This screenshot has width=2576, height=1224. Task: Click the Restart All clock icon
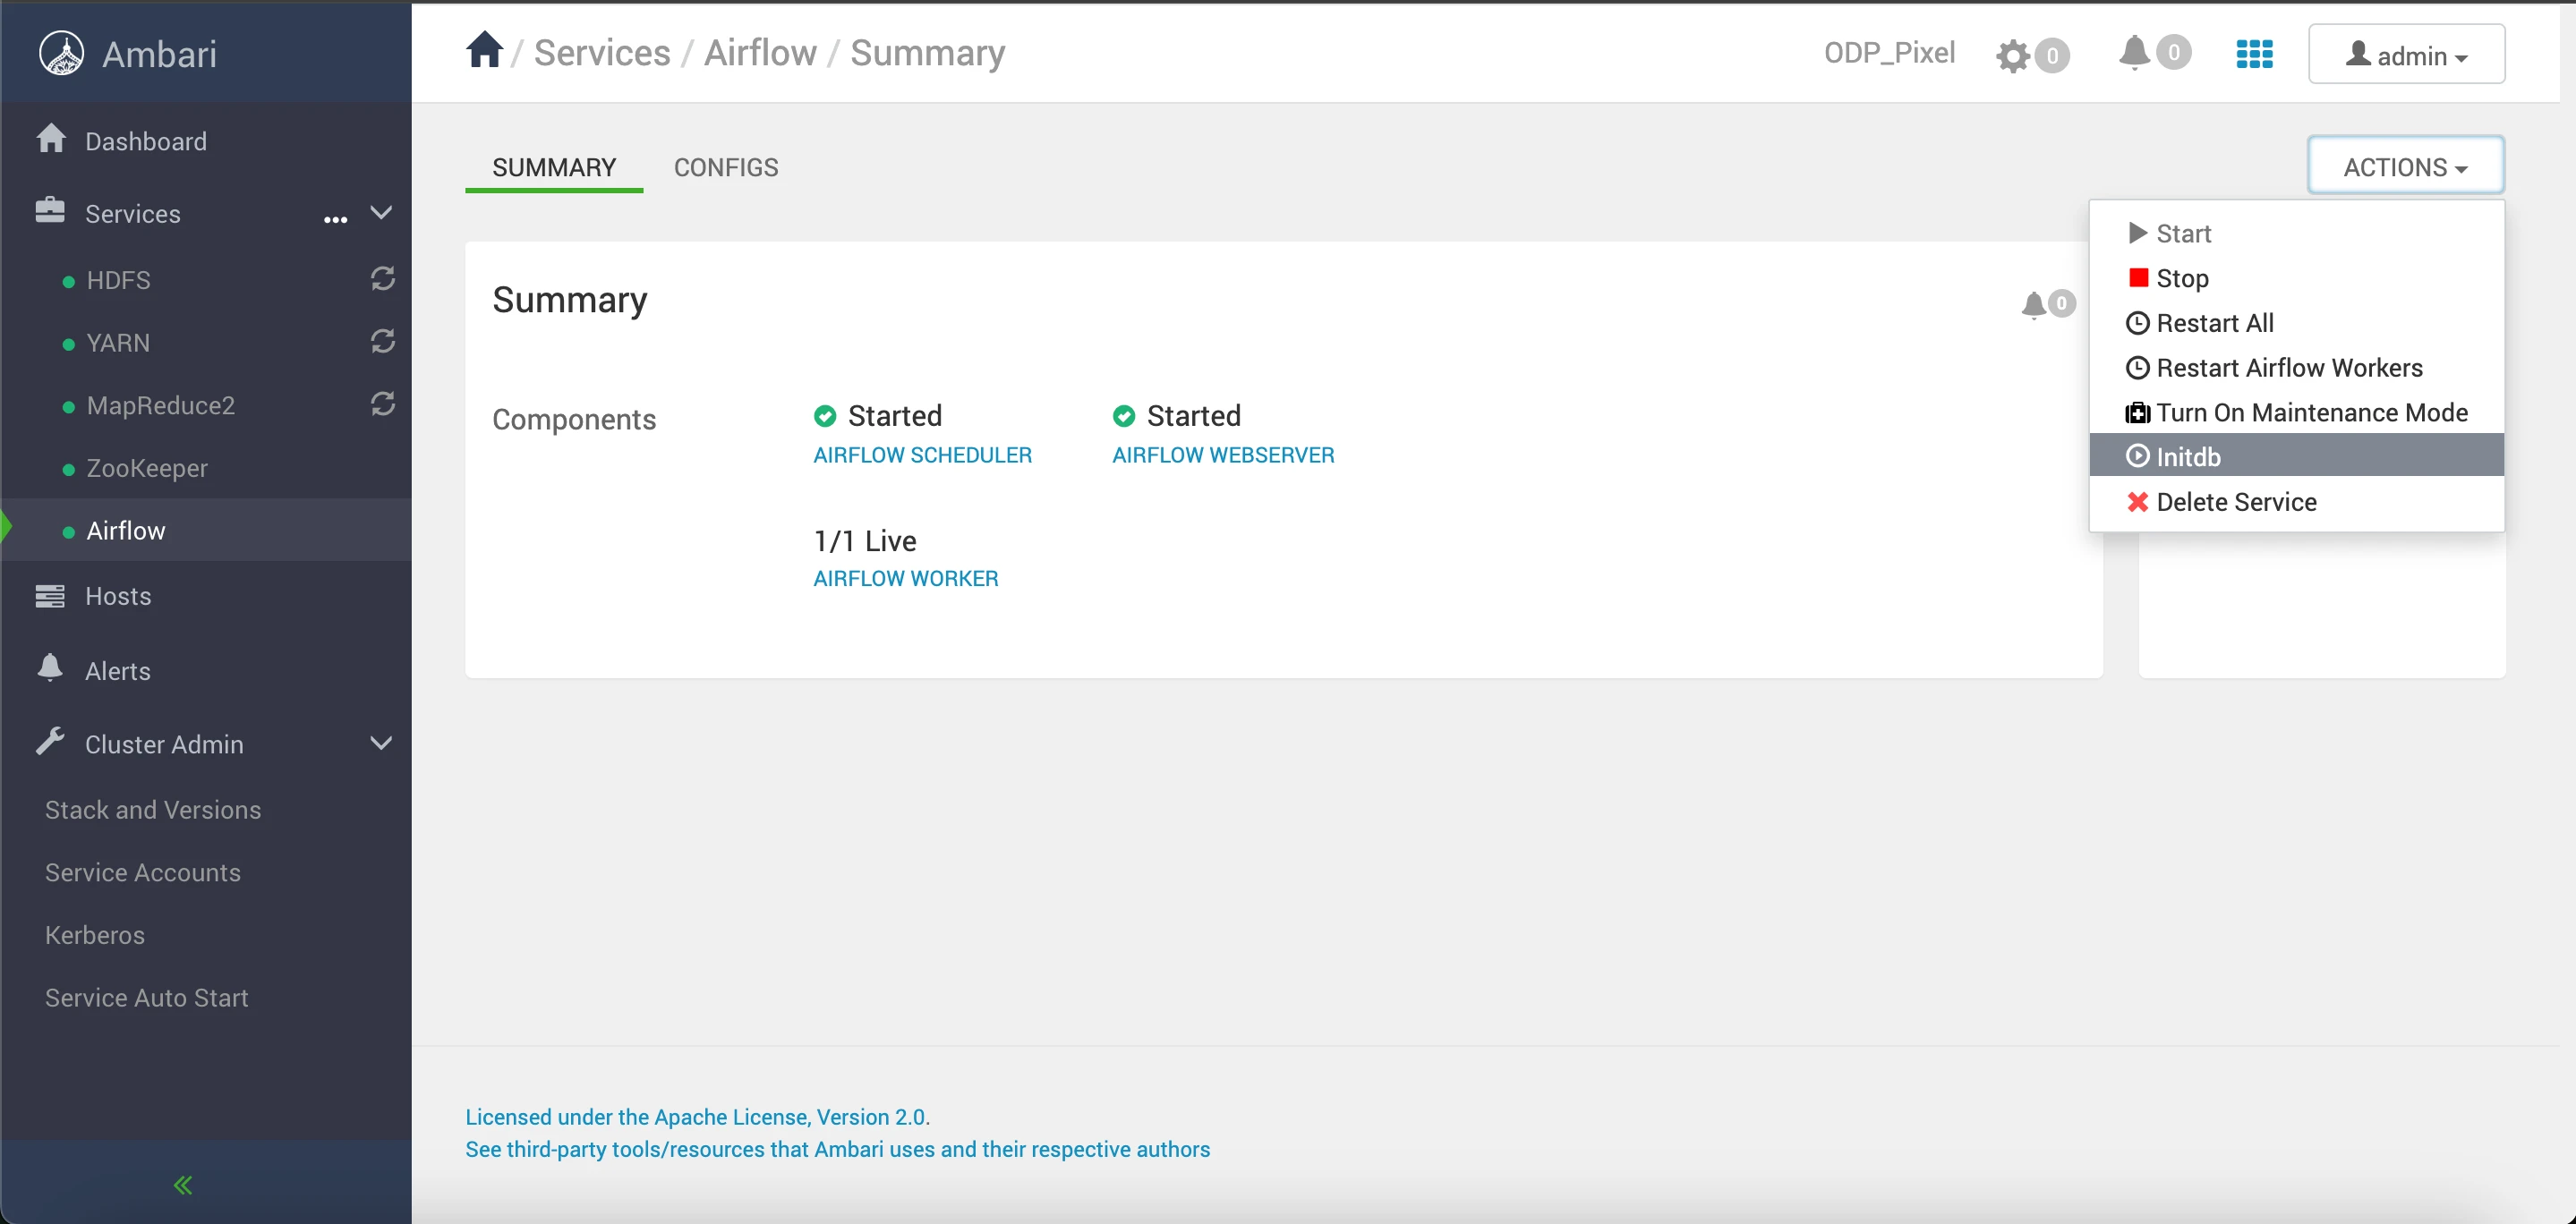2137,323
